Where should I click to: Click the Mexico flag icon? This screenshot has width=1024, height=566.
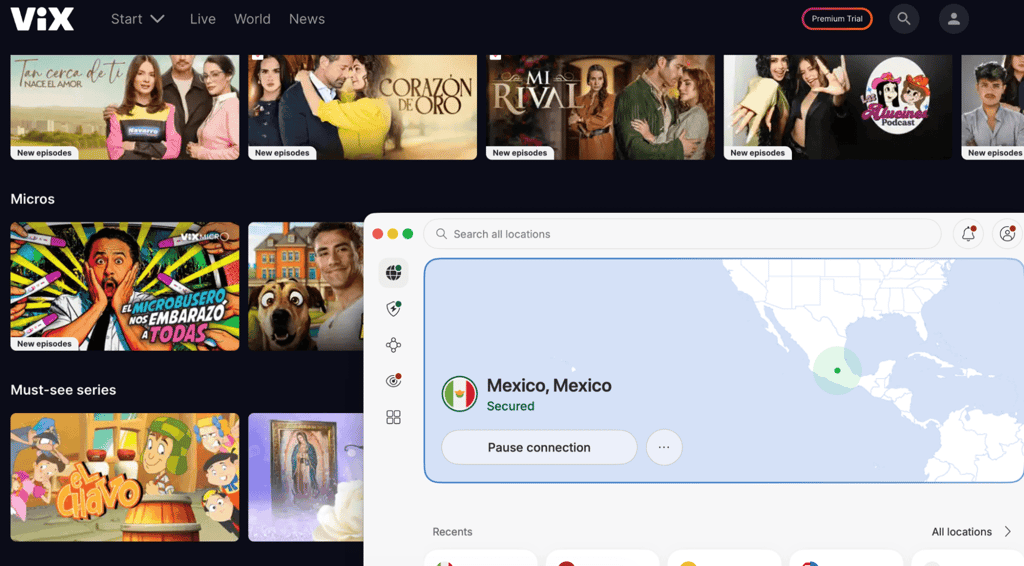pyautogui.click(x=459, y=394)
